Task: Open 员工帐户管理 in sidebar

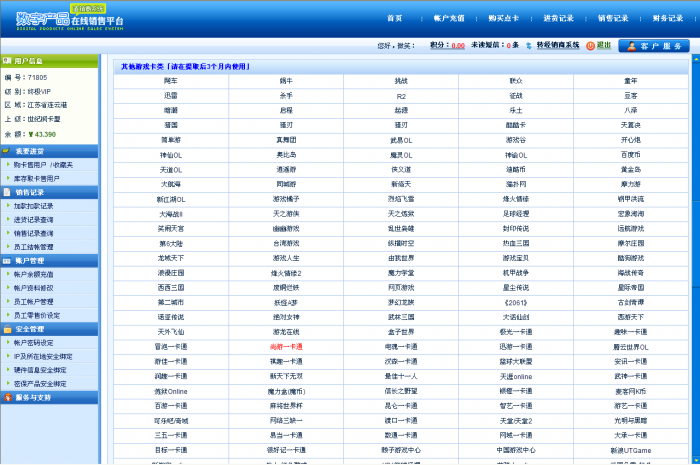Action: (33, 302)
